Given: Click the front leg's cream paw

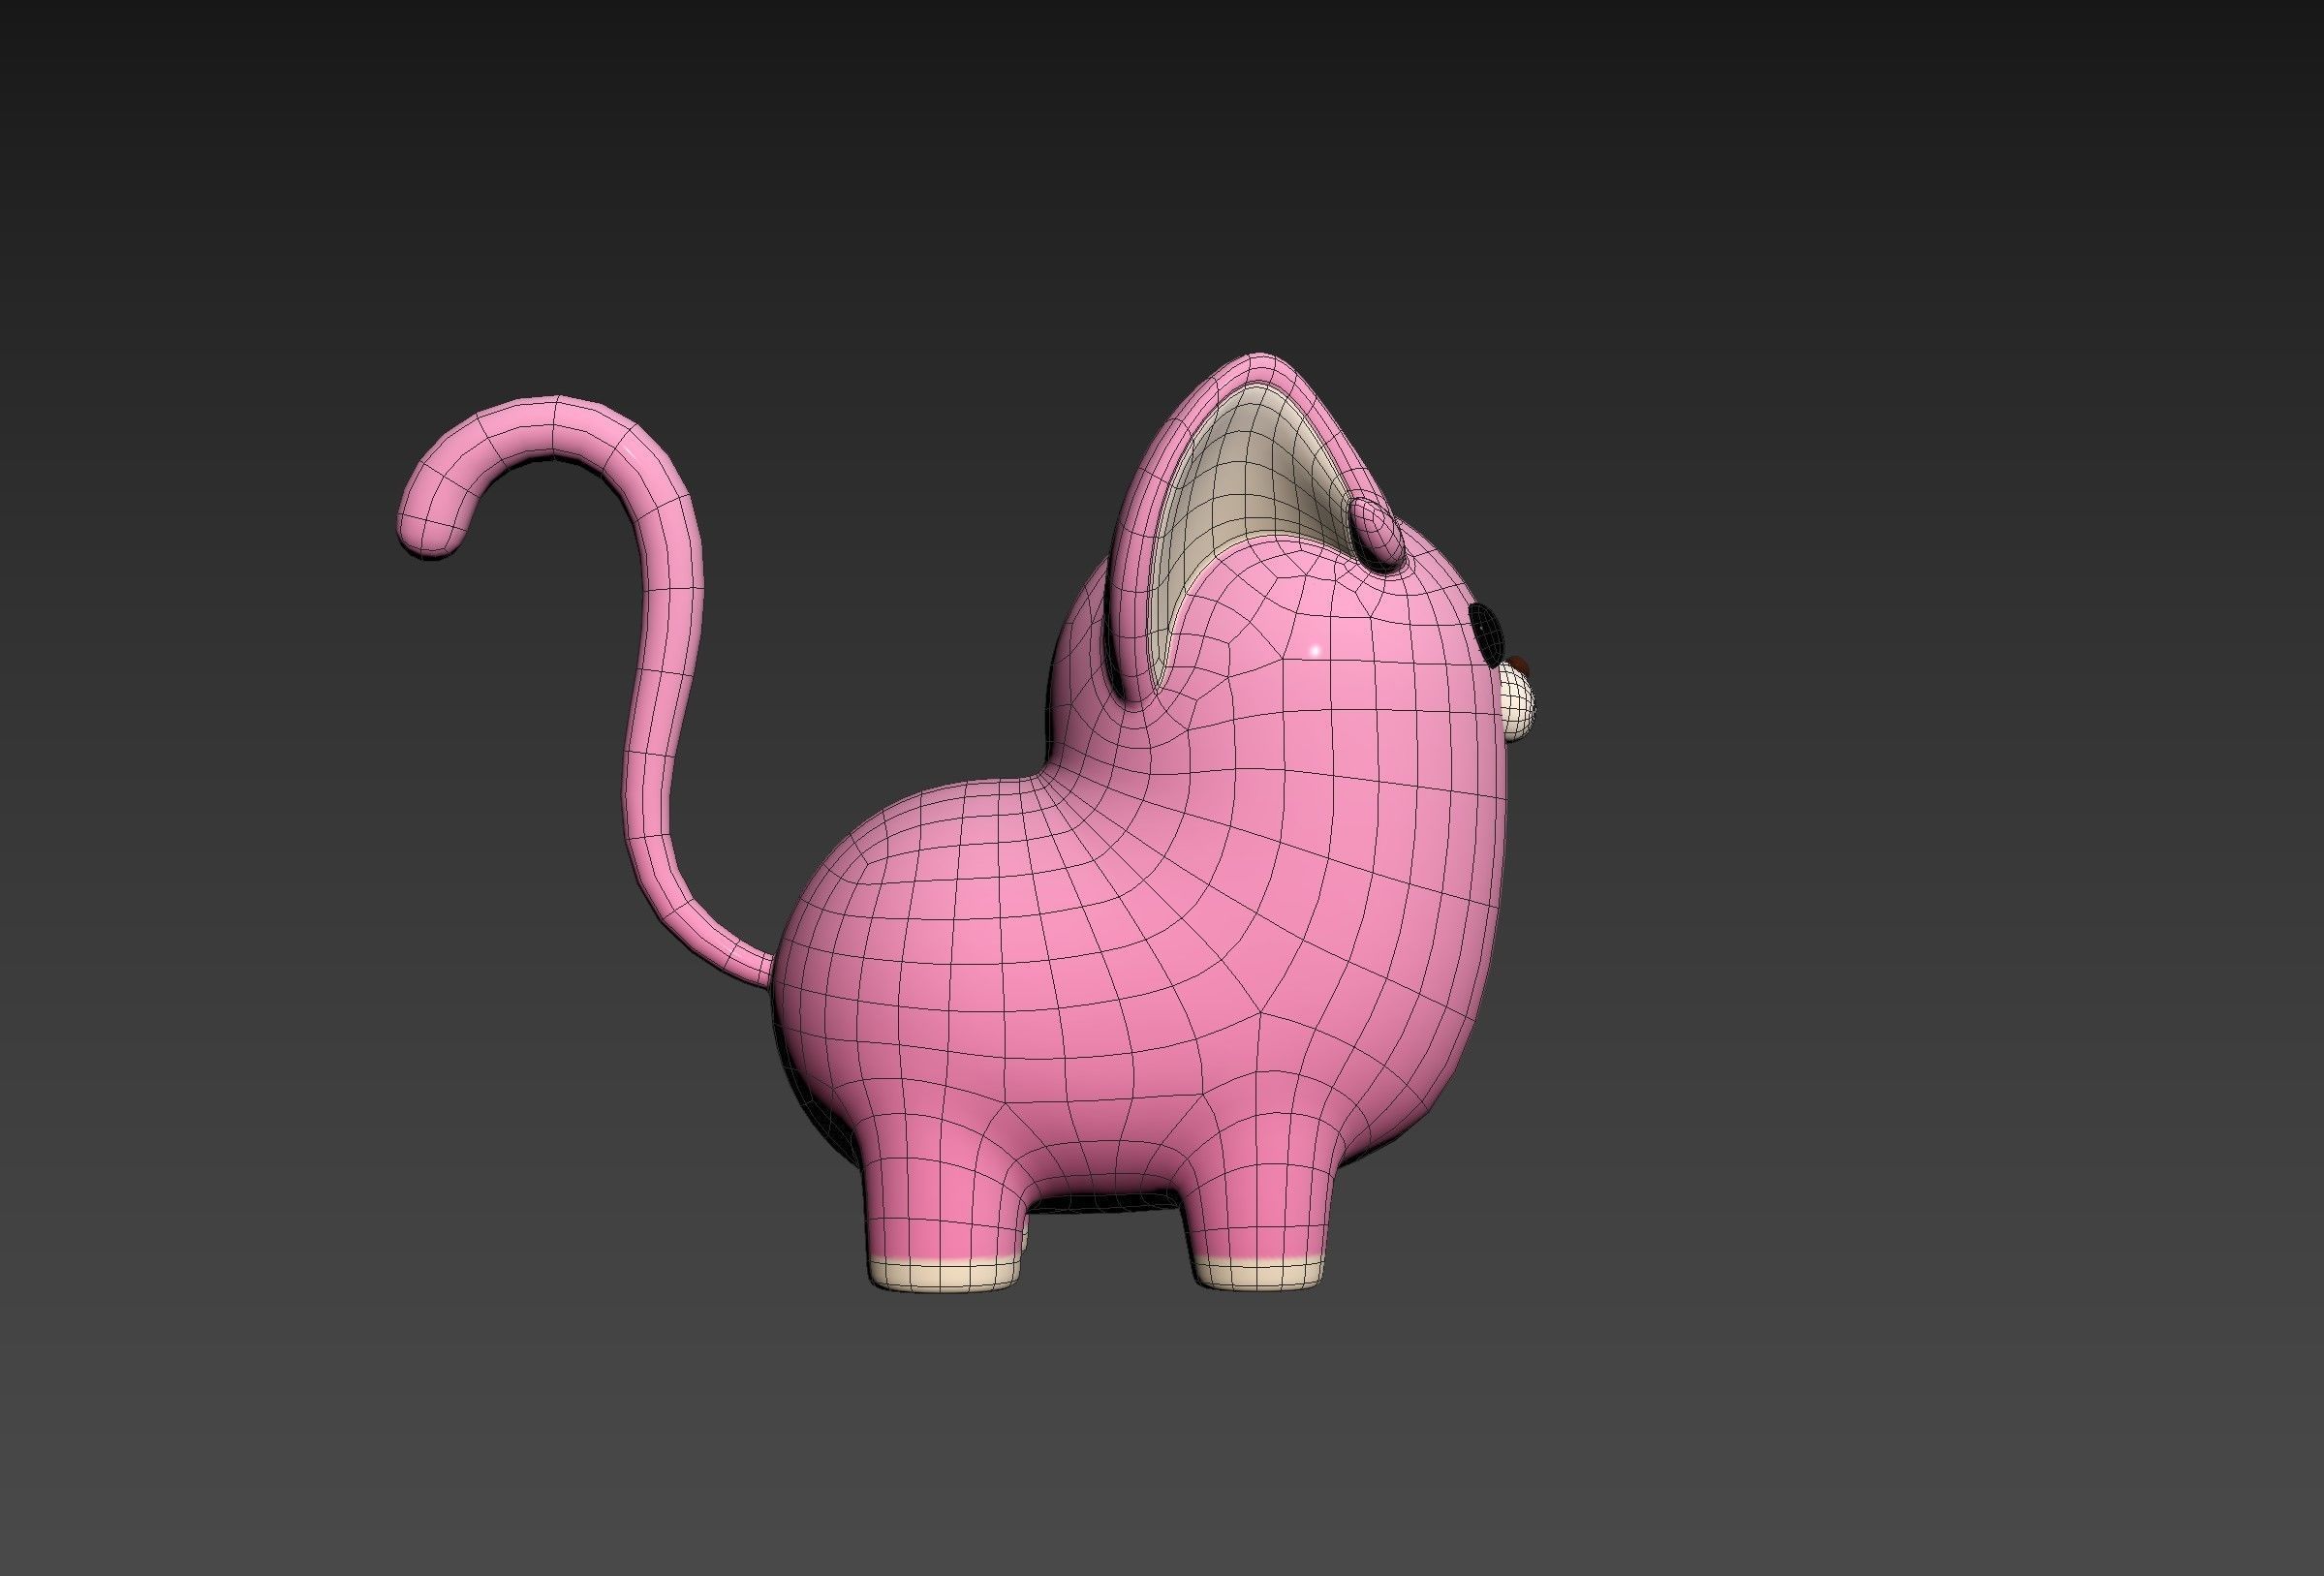Looking at the screenshot, I should (1257, 1273).
